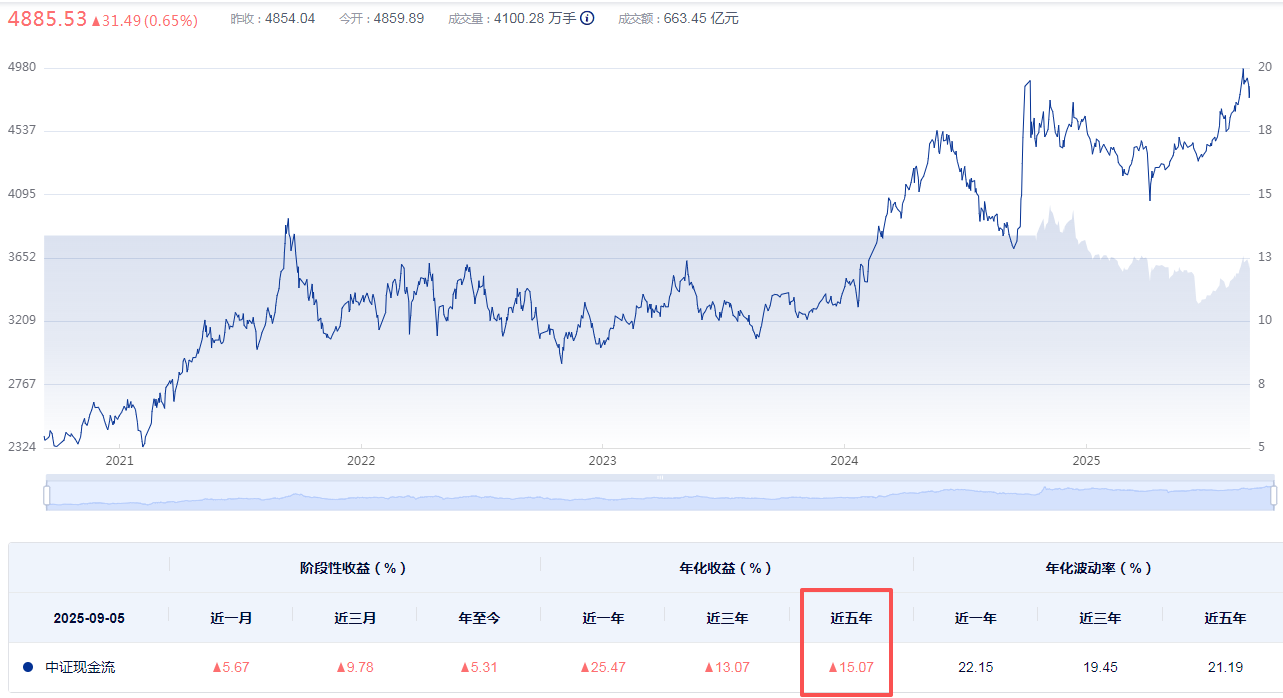Click the 中证现金流 index name
Viewport: 1283px width, 698px height.
pos(80,667)
